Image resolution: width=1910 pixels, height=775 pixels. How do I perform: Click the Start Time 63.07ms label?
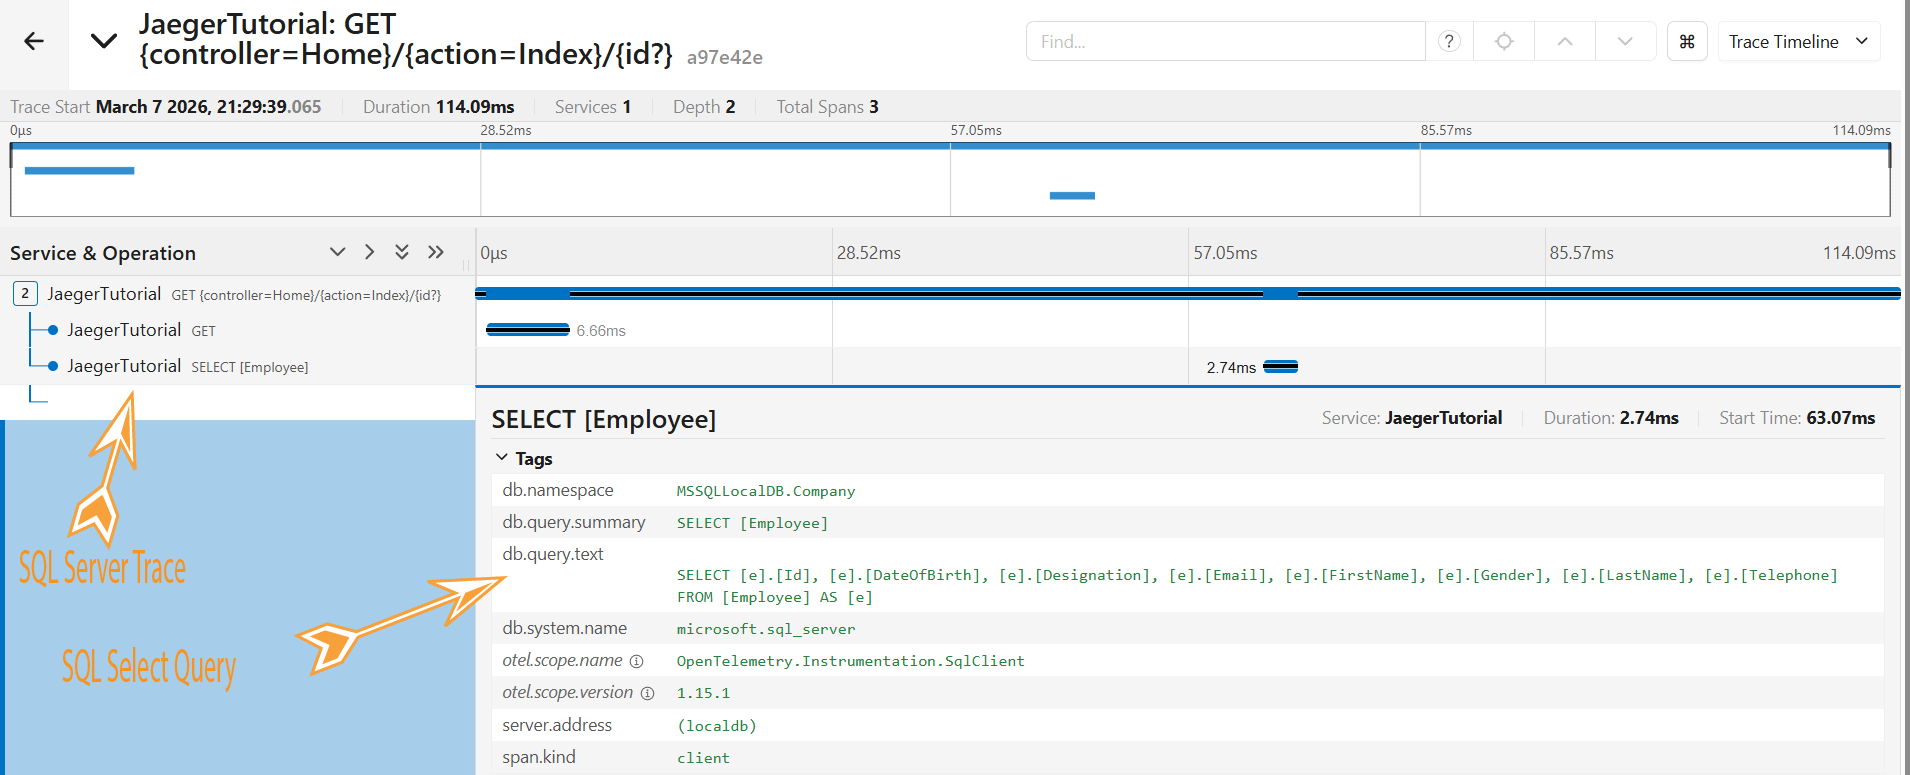(1797, 418)
